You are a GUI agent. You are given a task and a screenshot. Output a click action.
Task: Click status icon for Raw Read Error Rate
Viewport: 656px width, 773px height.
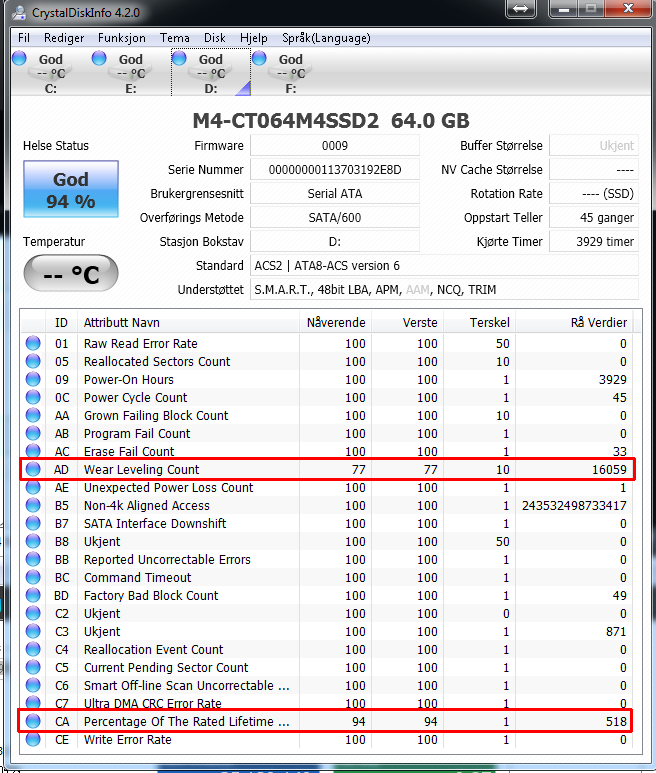coord(33,343)
